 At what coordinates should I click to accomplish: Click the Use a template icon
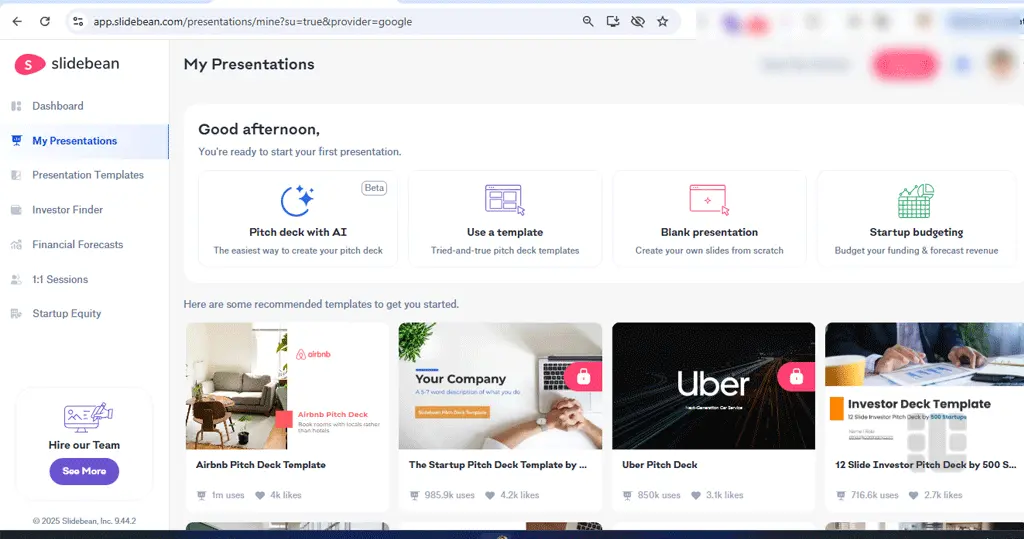tap(504, 199)
